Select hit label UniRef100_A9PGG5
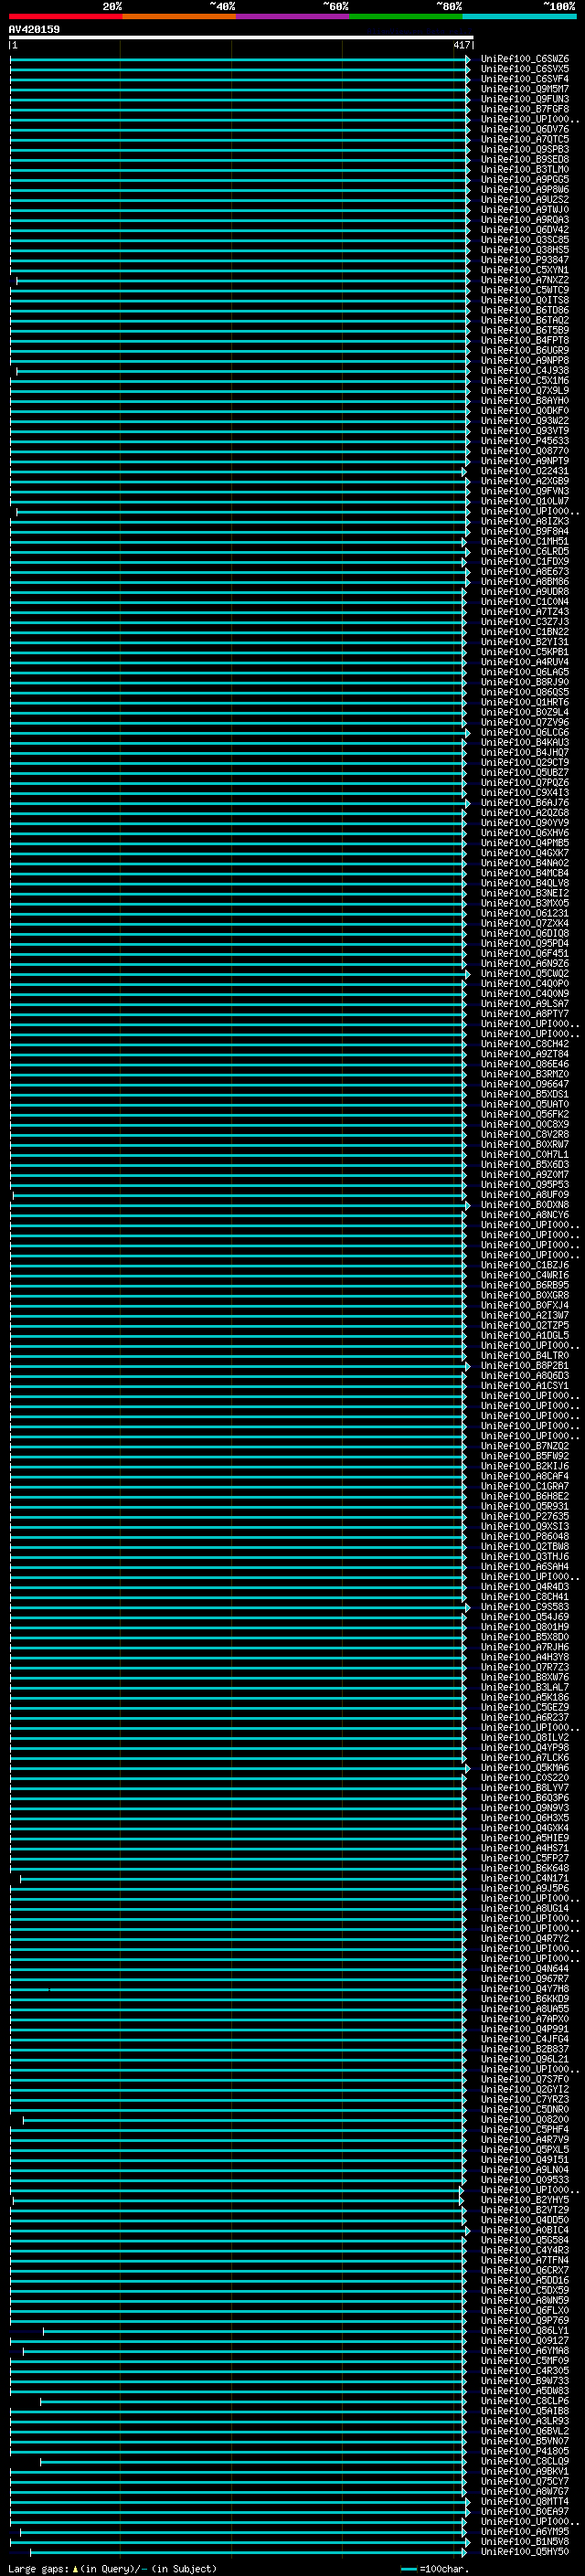This screenshot has width=585, height=2576. click(525, 179)
